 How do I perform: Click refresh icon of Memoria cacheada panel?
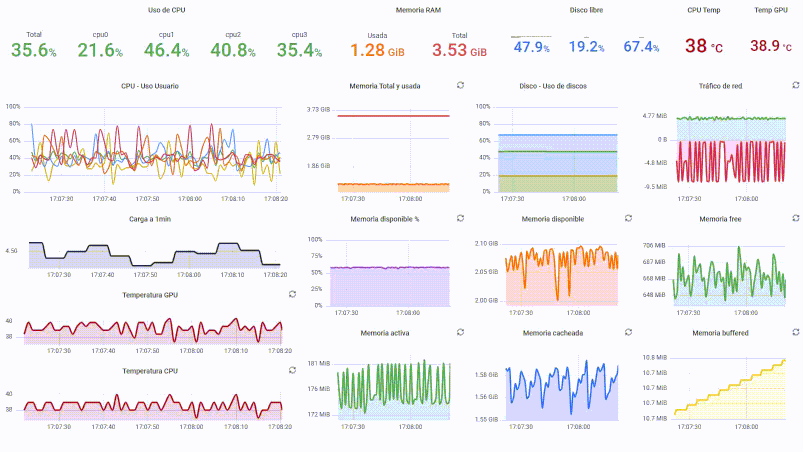[x=628, y=332]
